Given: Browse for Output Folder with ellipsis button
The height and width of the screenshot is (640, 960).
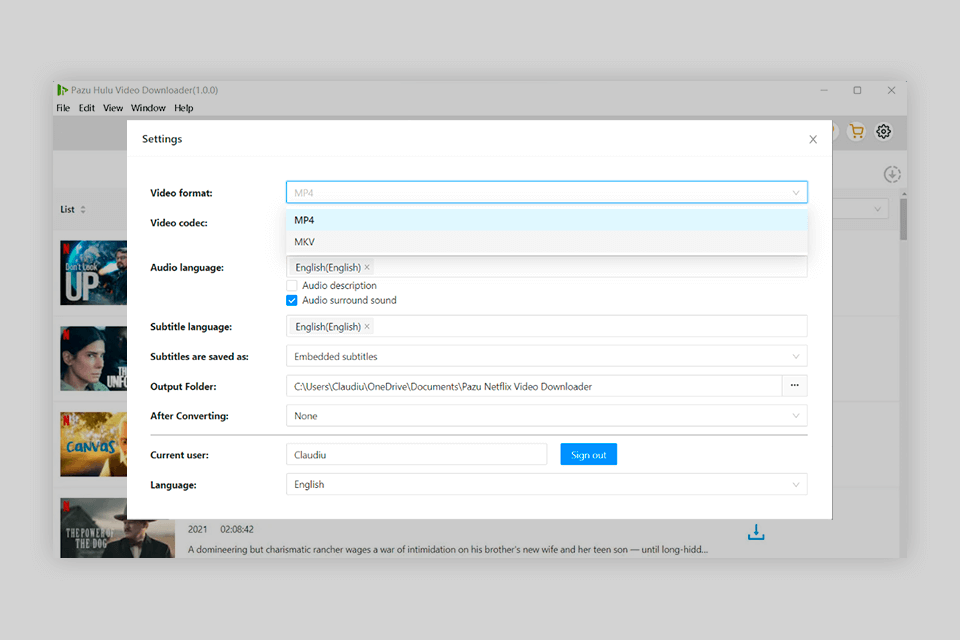Looking at the screenshot, I should 795,386.
